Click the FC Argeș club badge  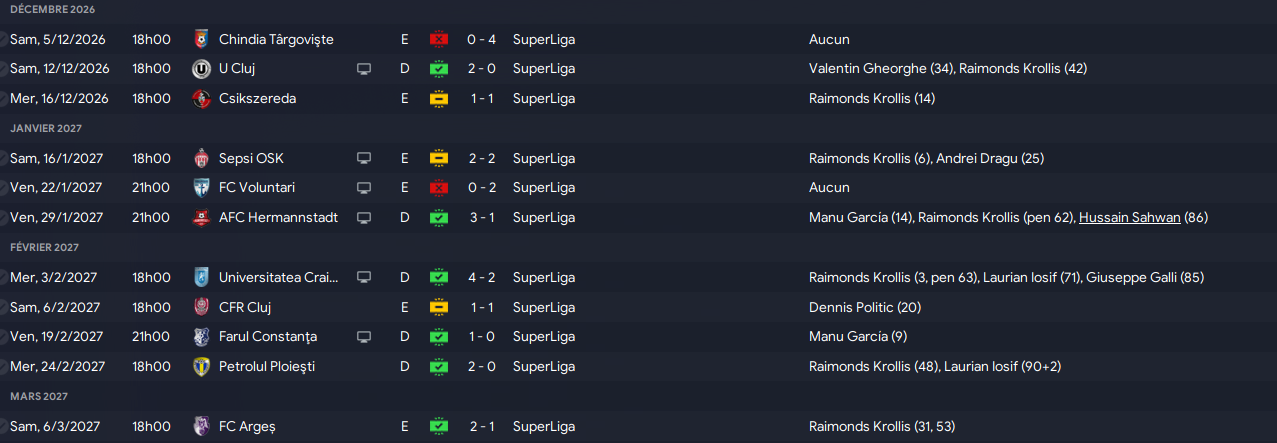201,426
